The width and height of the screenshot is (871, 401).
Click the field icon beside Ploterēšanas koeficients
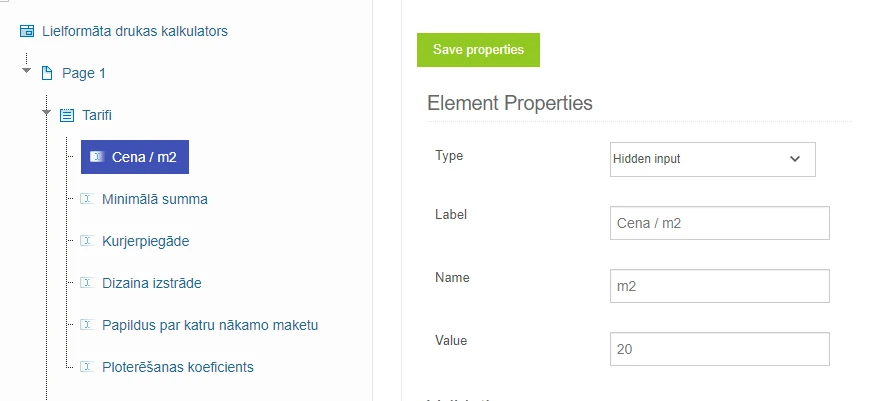85,367
